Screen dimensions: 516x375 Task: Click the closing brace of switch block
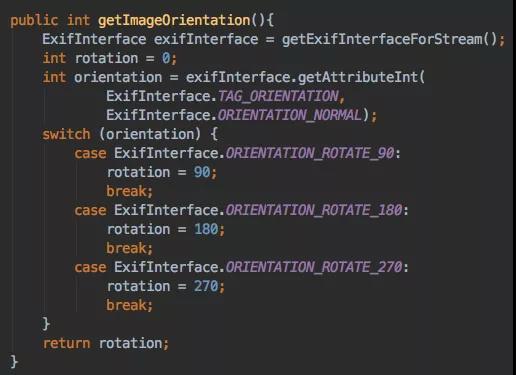pyautogui.click(x=46, y=324)
